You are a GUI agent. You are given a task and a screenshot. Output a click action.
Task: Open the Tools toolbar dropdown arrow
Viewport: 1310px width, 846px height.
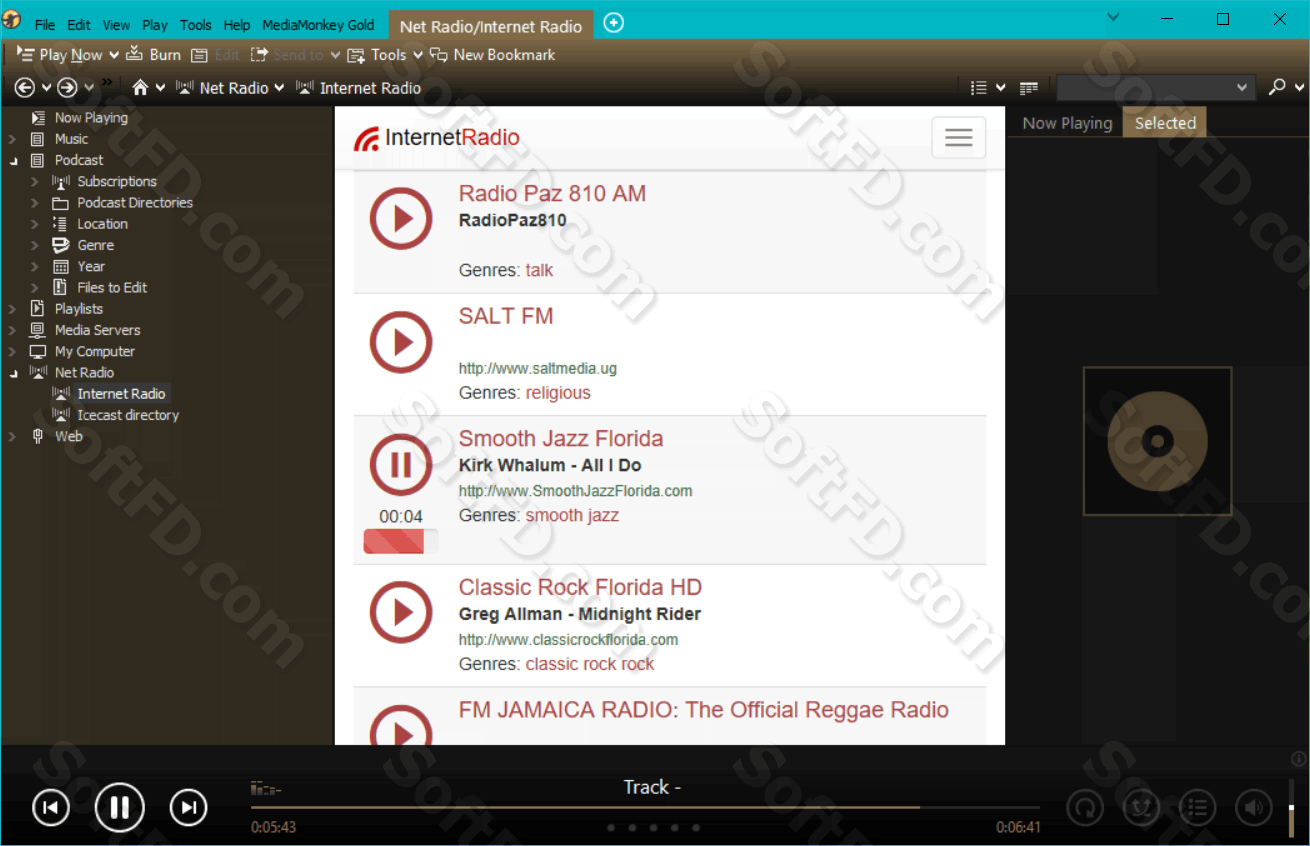418,55
